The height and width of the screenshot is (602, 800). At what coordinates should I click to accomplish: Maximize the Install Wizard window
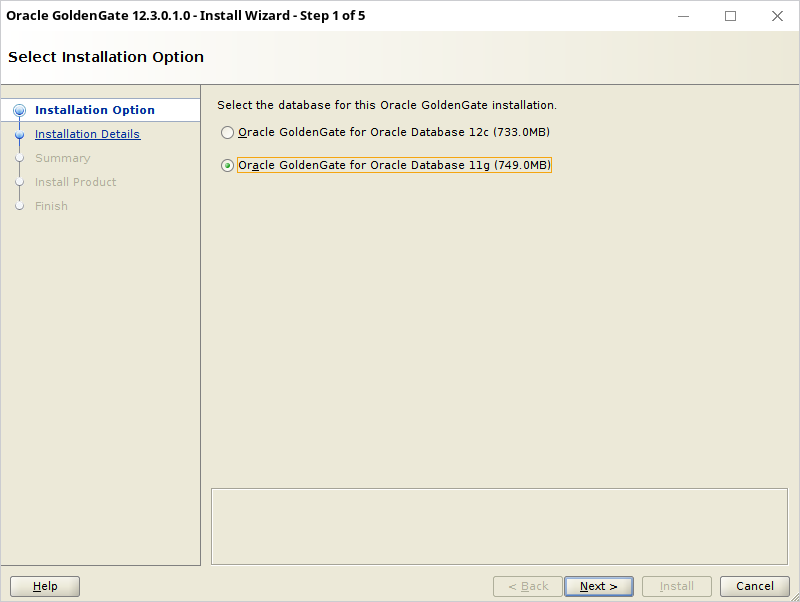pos(731,16)
